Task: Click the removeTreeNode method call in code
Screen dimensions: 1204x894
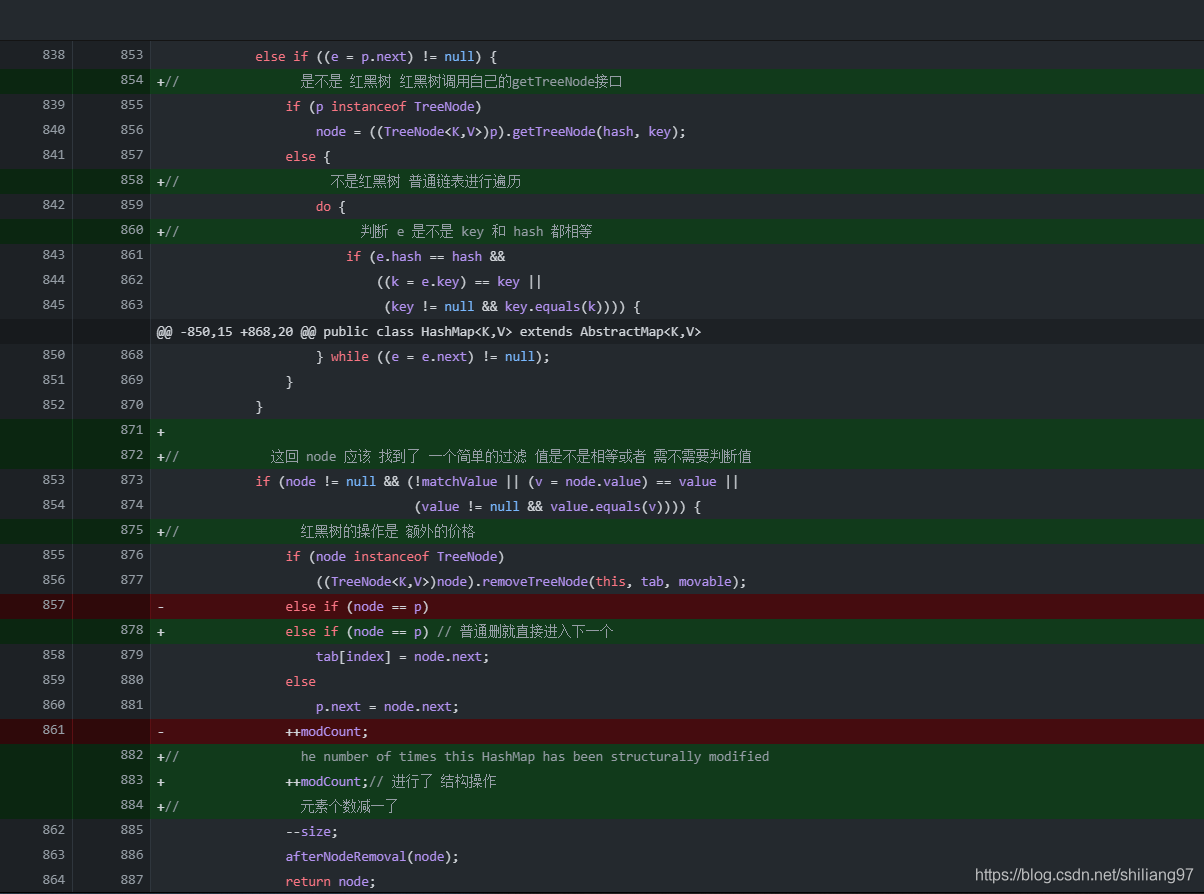Action: click(x=534, y=581)
